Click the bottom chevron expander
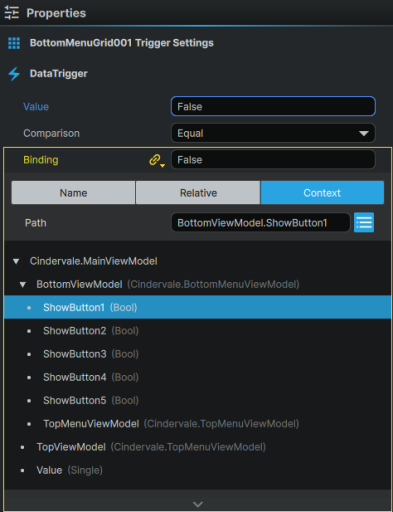Screen dimensions: 393x512 (x=198, y=504)
